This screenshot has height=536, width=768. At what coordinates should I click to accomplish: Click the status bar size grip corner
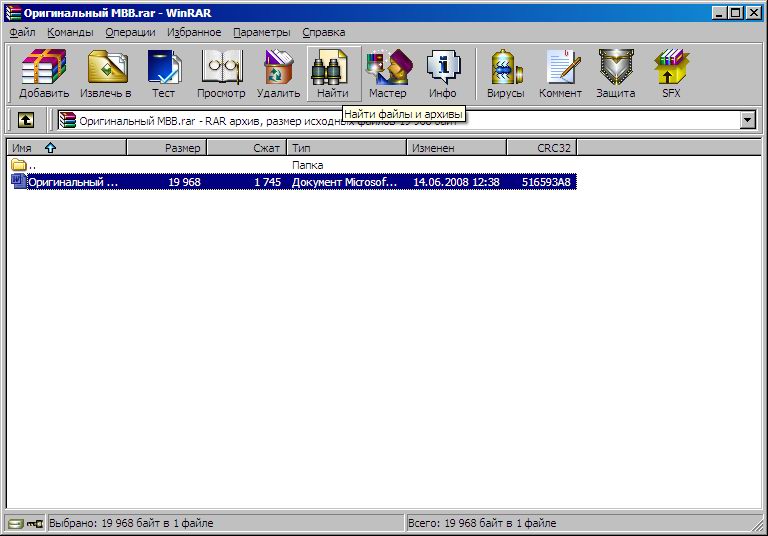coord(759,525)
